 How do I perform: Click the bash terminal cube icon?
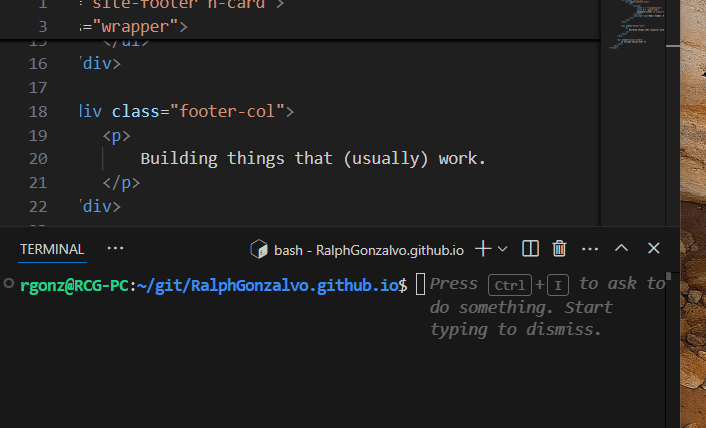(x=258, y=249)
